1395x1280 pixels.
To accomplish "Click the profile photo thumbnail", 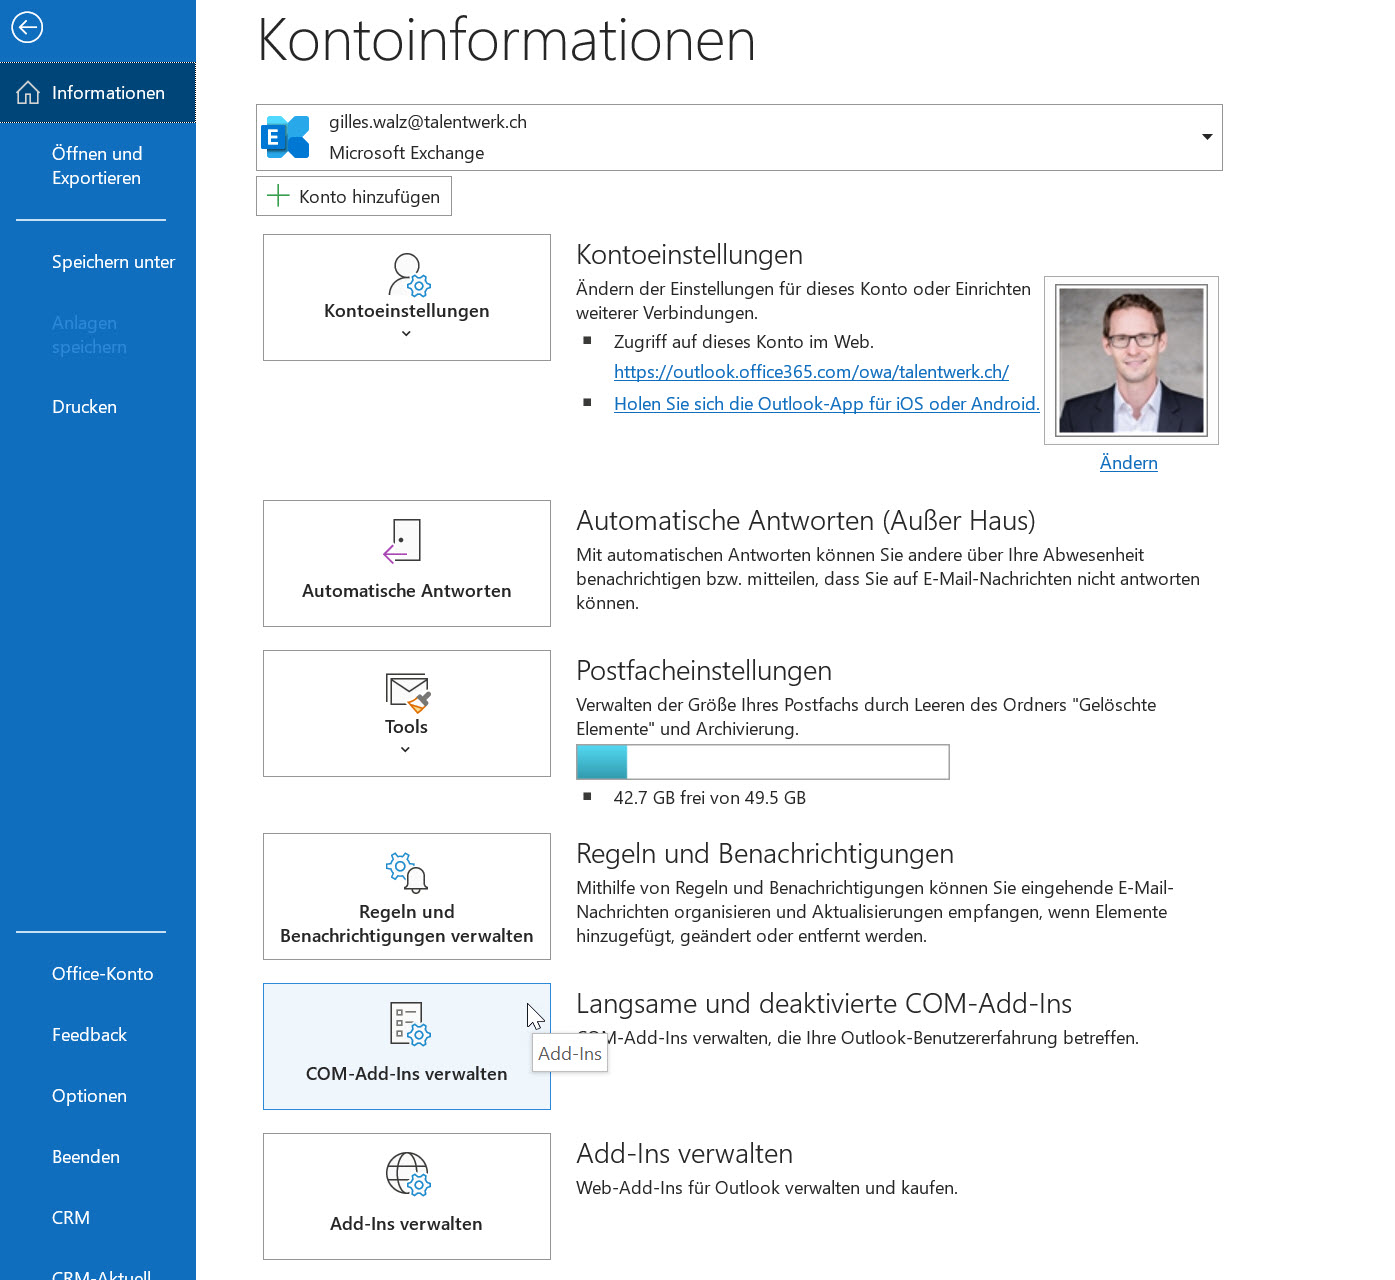I will pos(1131,360).
